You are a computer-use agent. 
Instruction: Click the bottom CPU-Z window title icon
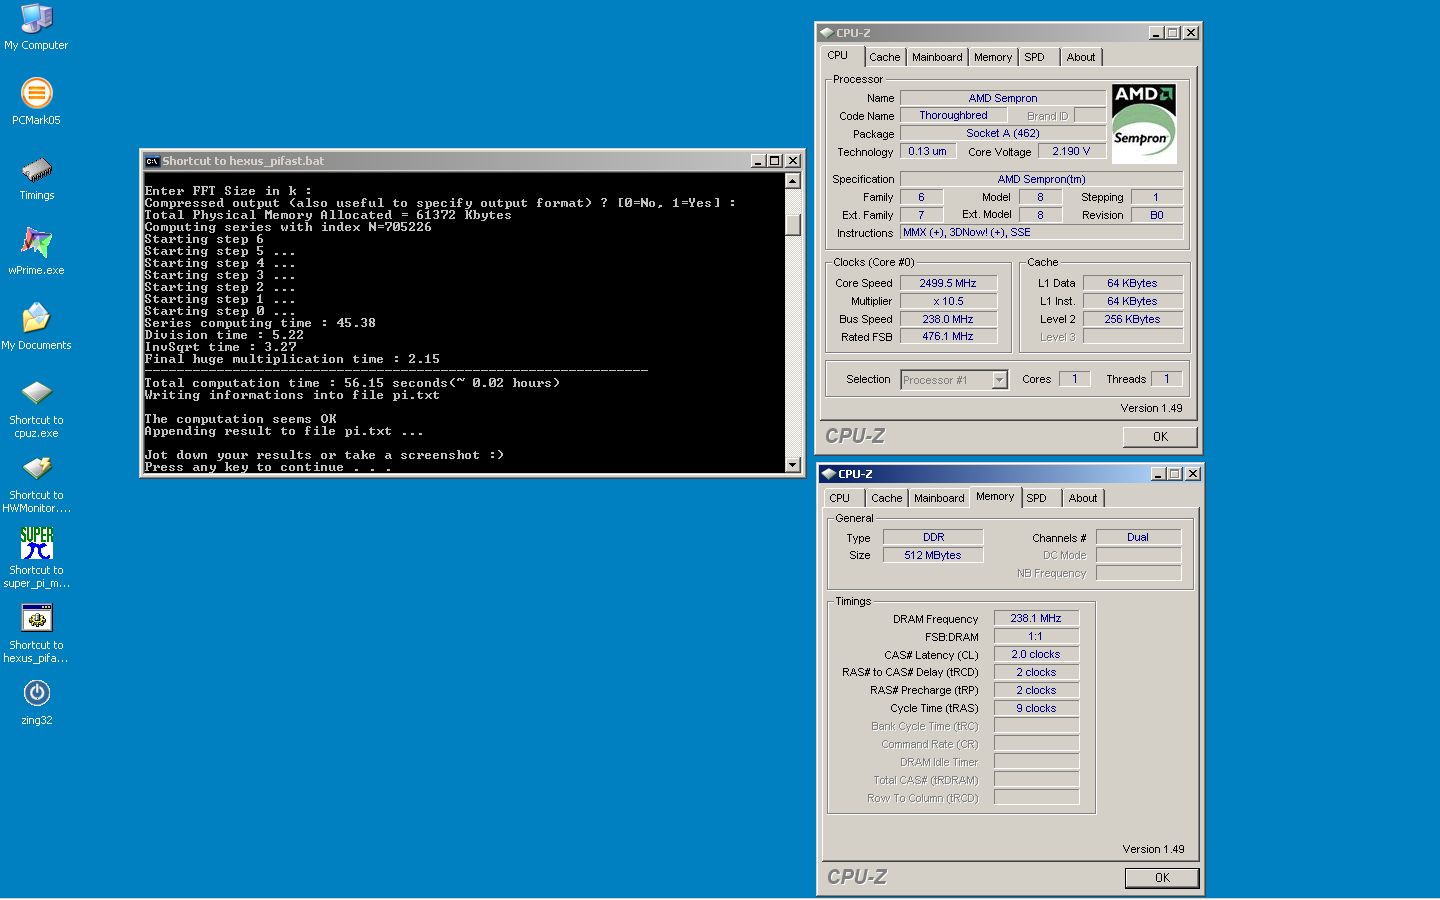point(828,474)
